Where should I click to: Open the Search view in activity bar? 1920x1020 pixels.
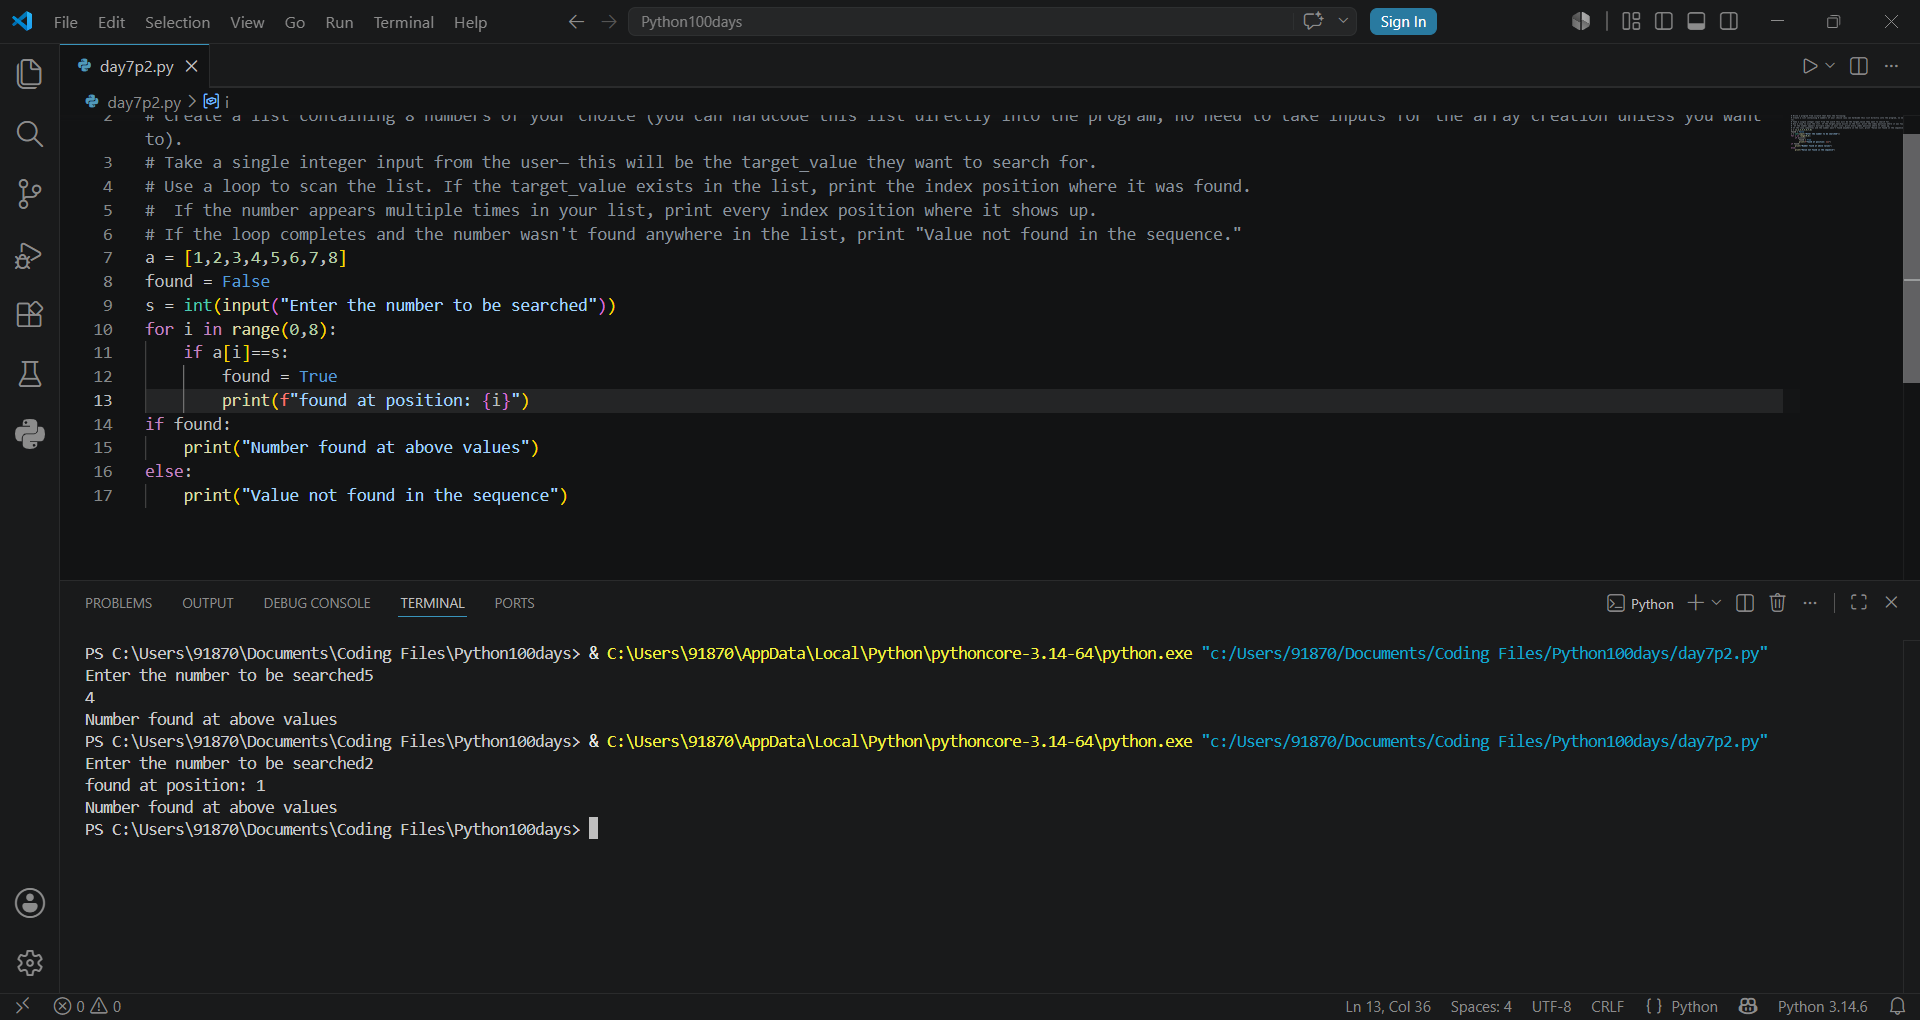pyautogui.click(x=30, y=134)
